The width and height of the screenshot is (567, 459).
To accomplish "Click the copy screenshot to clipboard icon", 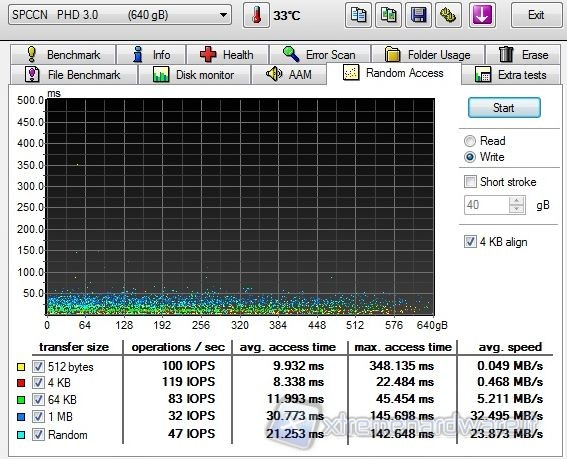I will point(388,15).
